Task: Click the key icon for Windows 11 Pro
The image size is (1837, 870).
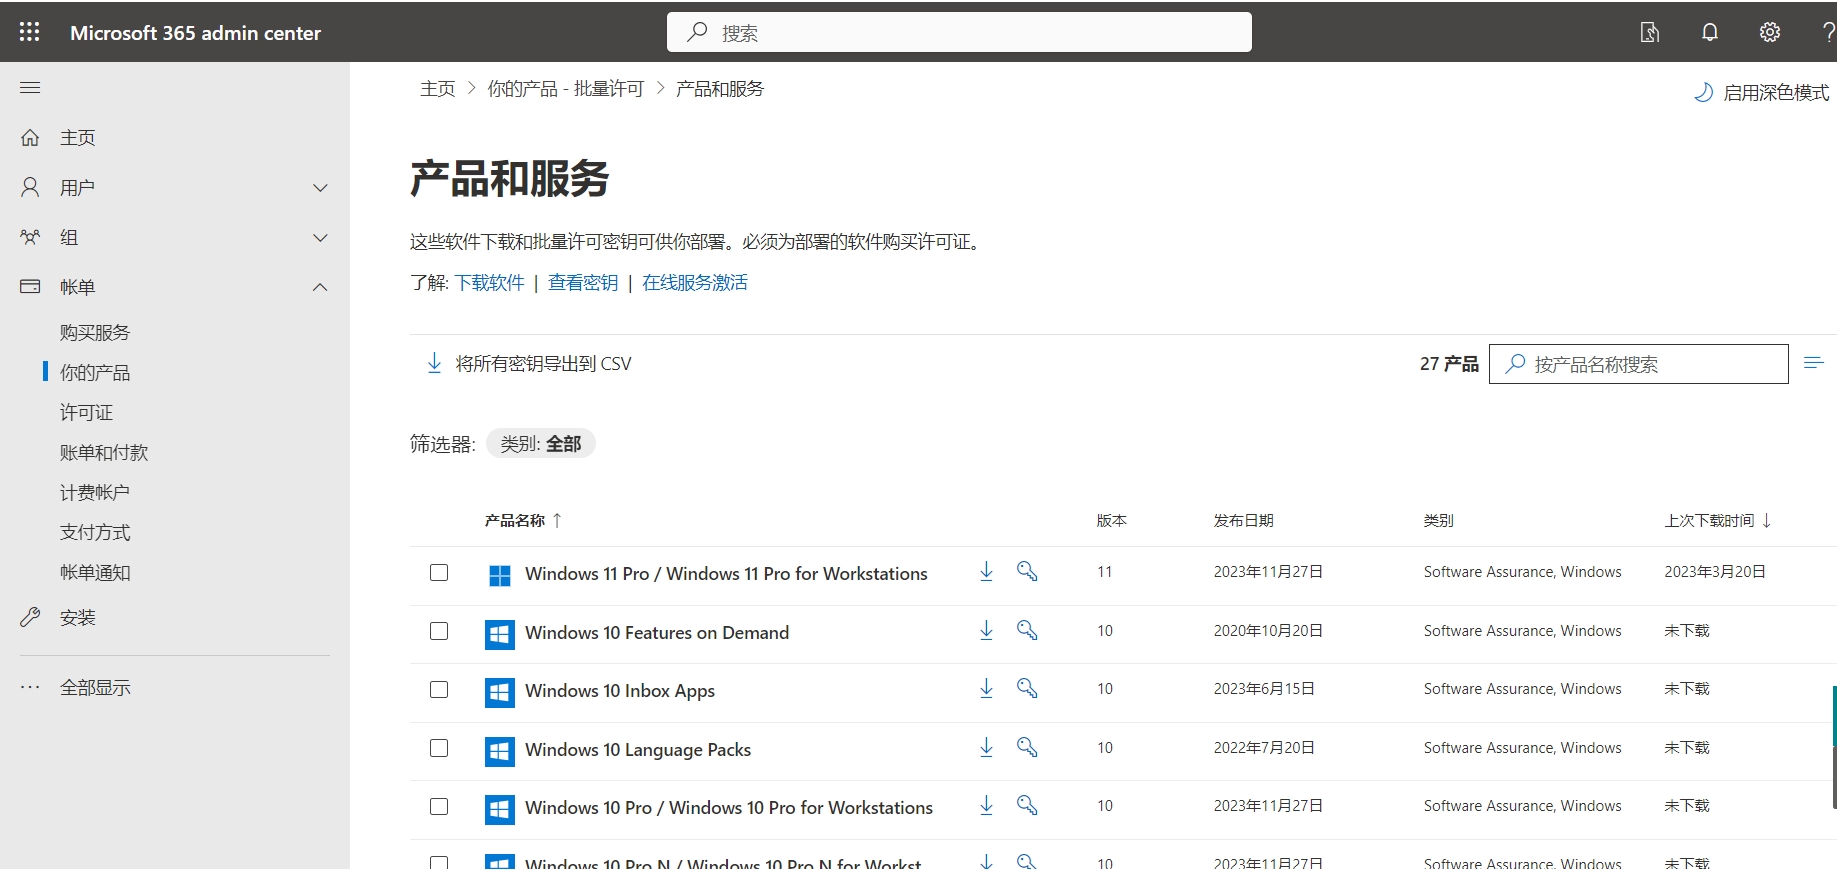Action: tap(1027, 571)
